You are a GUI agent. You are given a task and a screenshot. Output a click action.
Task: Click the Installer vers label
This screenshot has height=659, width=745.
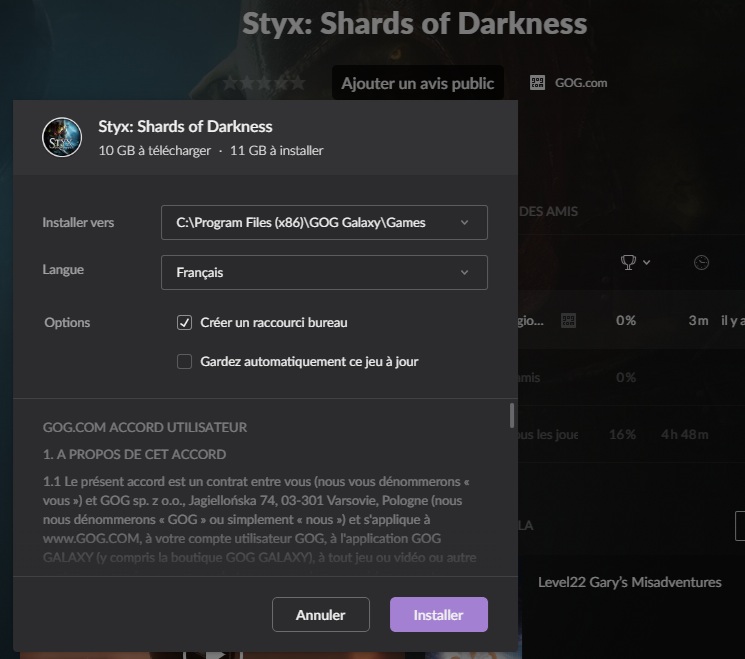click(x=78, y=222)
